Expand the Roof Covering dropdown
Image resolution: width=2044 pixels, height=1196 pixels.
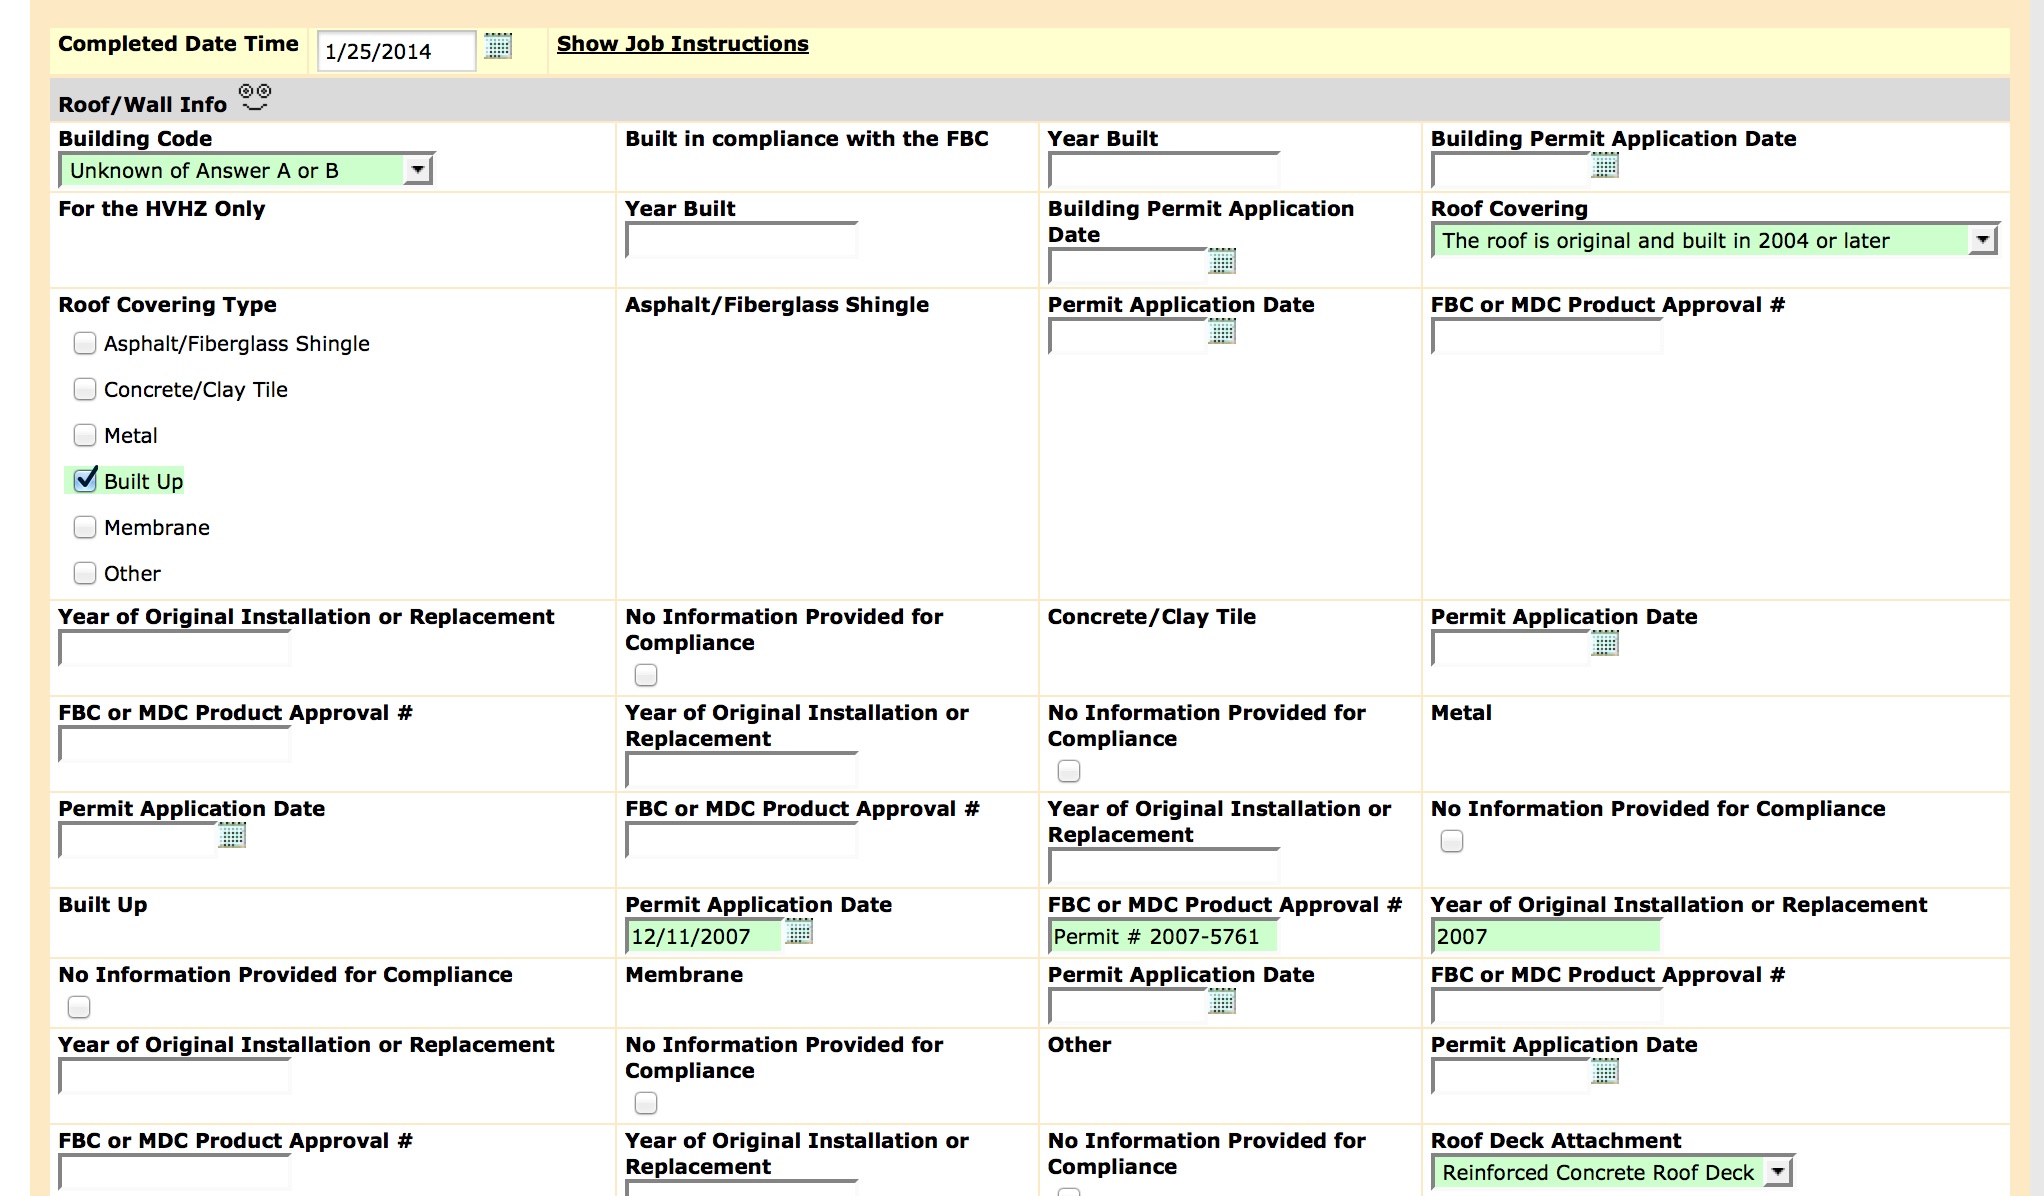[1715, 240]
